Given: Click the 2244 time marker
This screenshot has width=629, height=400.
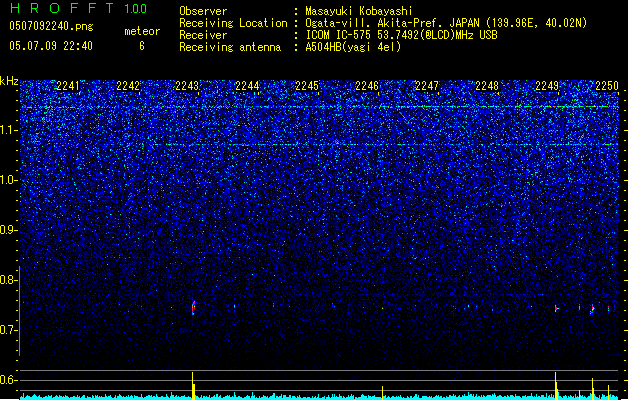Looking at the screenshot, I should coord(247,86).
